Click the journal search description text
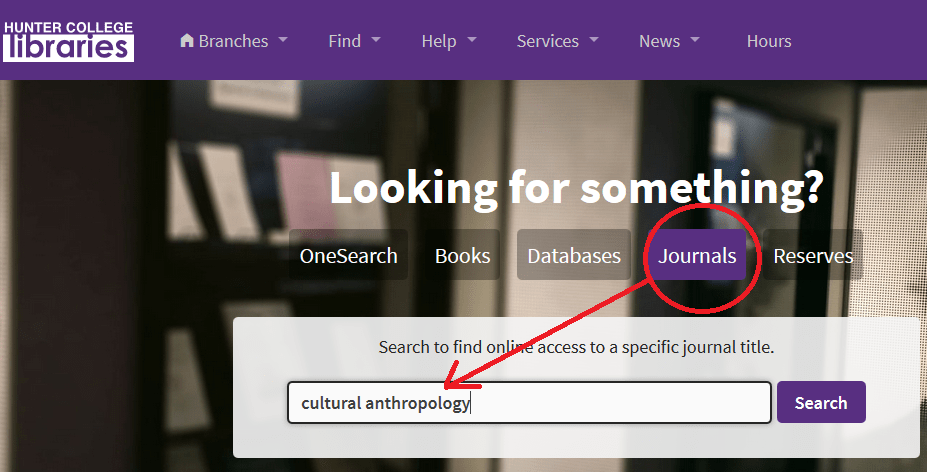This screenshot has height=472, width=927. (576, 347)
